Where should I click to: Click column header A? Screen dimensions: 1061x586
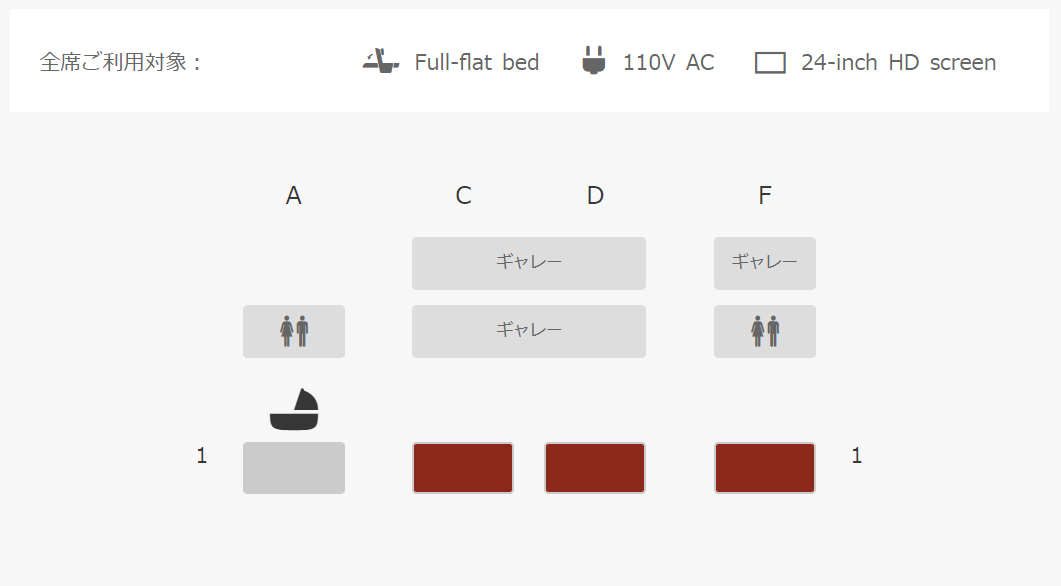(x=293, y=196)
